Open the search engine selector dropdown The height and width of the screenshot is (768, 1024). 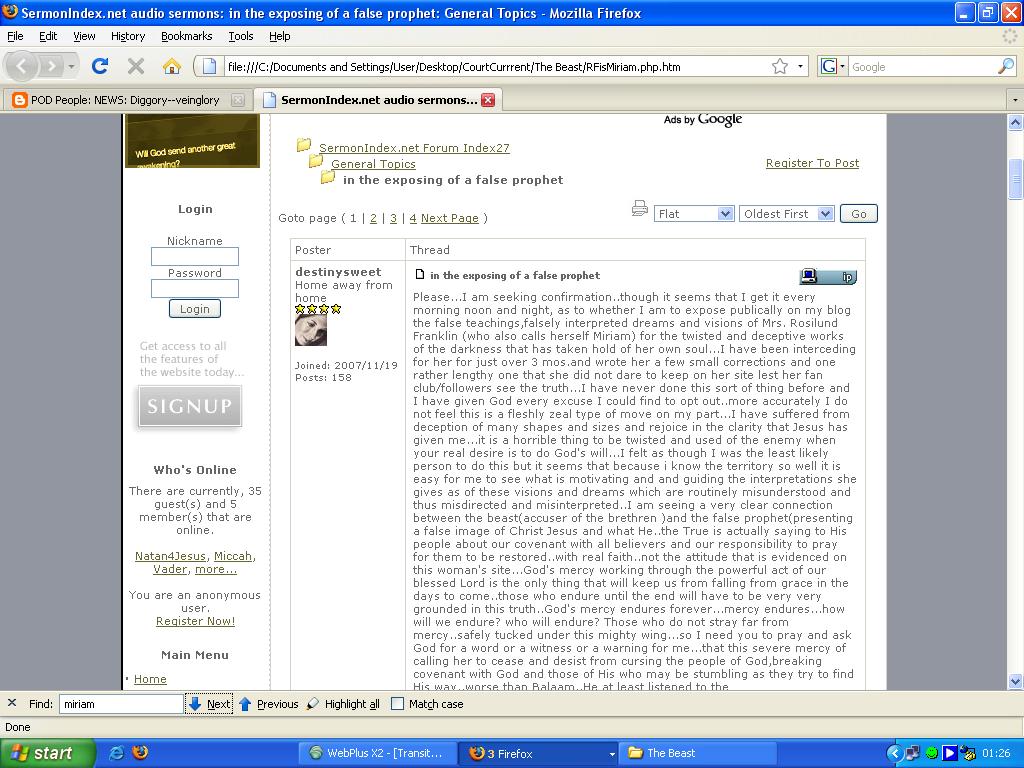pyautogui.click(x=842, y=67)
